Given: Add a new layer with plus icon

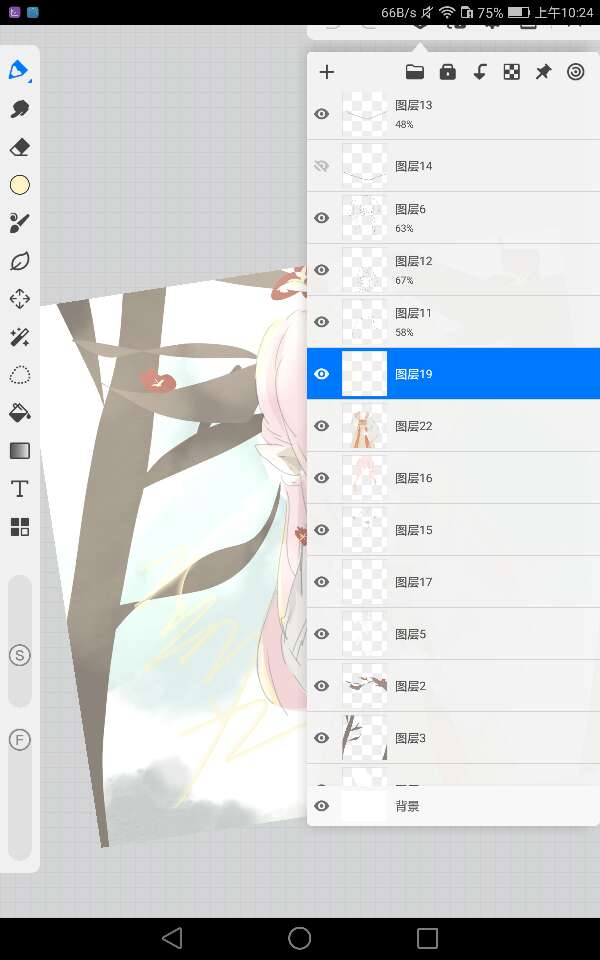Looking at the screenshot, I should point(326,72).
